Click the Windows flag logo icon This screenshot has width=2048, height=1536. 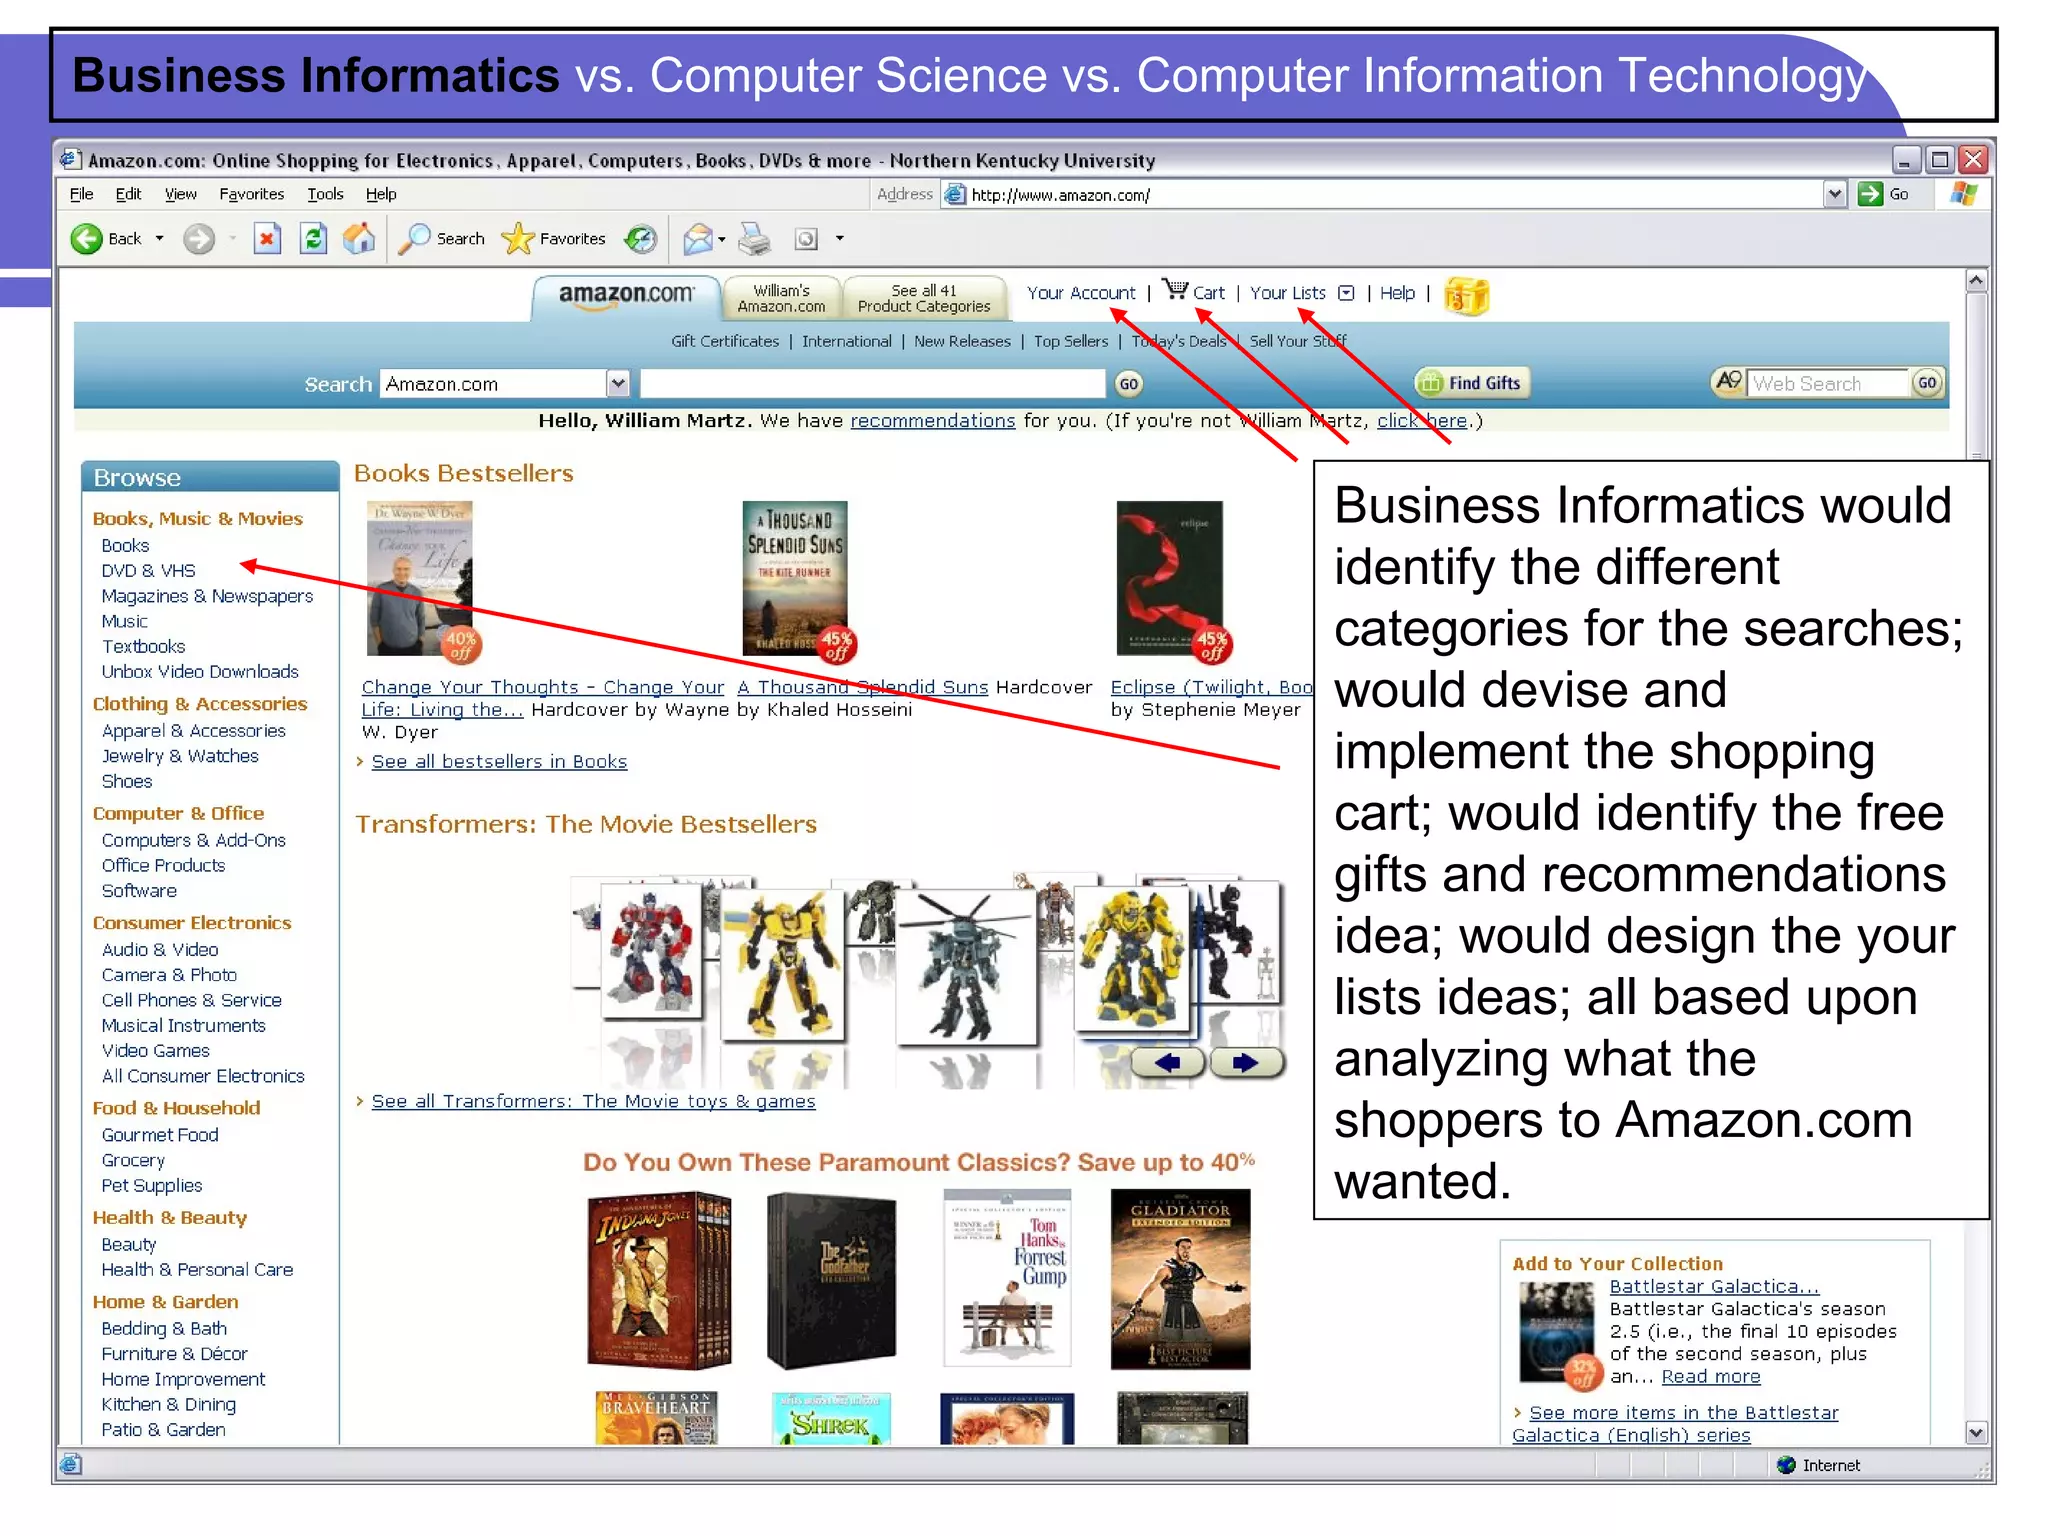coord(1964,194)
